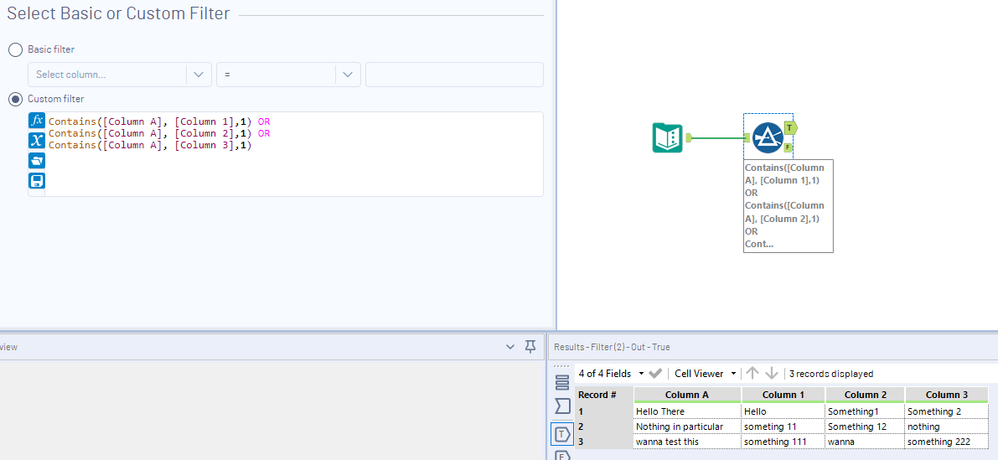Screen dimensions: 998x460
Task: Open the X columns and constants icon
Action: click(x=37, y=141)
